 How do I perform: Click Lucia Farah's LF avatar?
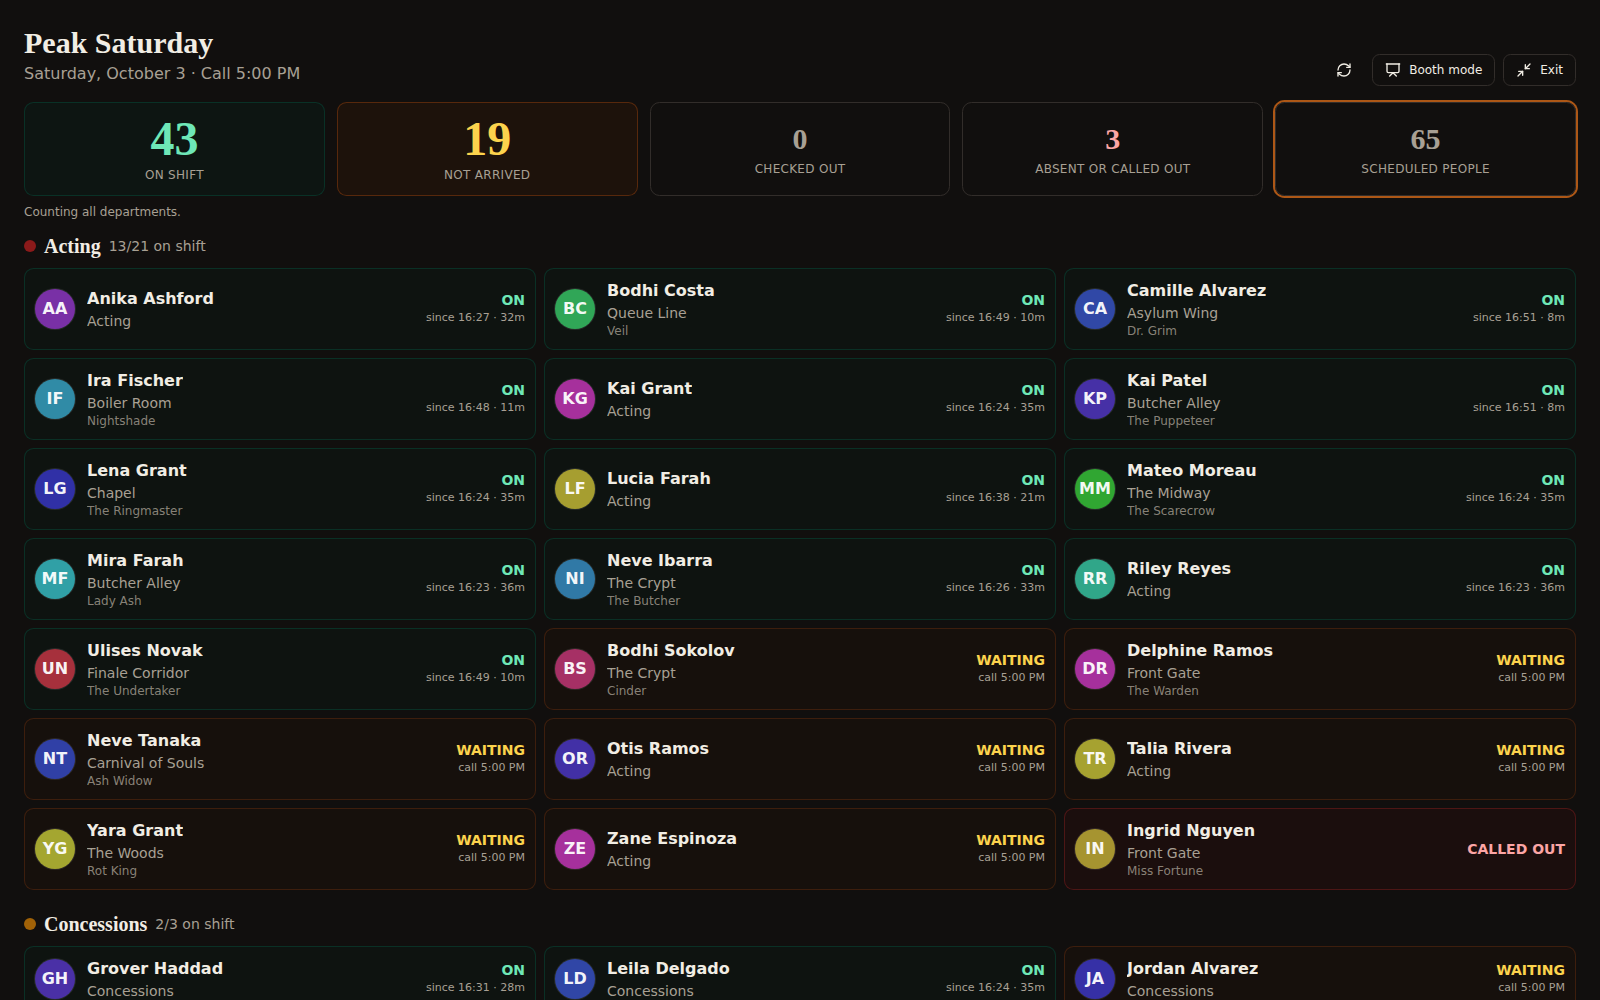coord(575,489)
